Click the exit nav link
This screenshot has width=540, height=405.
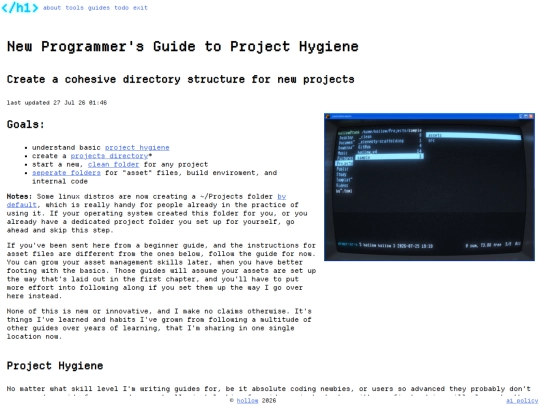(141, 8)
